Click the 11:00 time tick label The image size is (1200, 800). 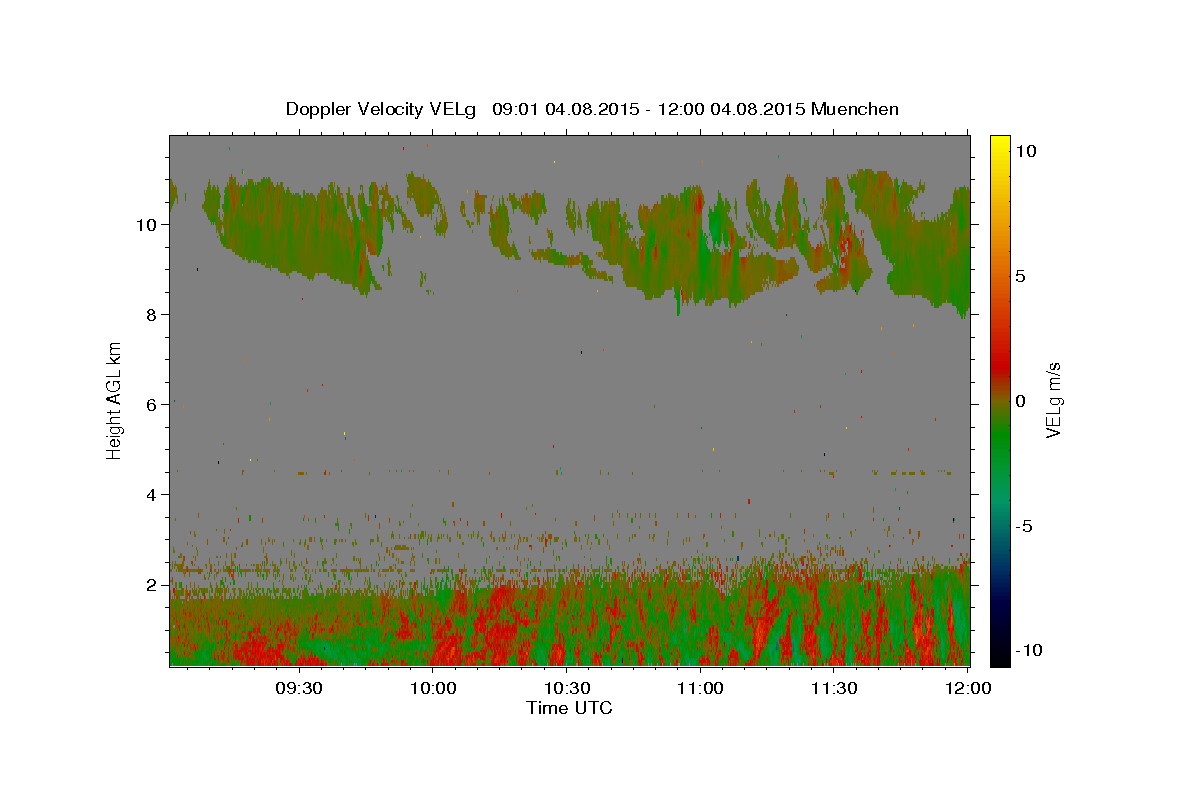tap(700, 688)
